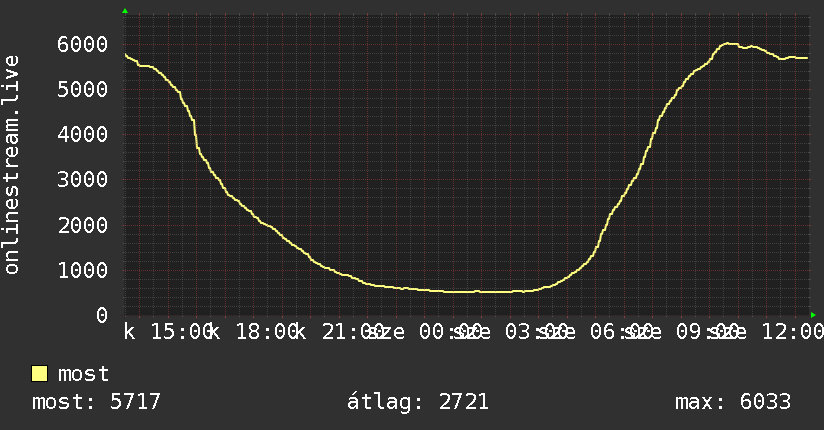Screen dimensions: 824x430
Task: Click the y-axis label '6000'
Action: tap(83, 44)
